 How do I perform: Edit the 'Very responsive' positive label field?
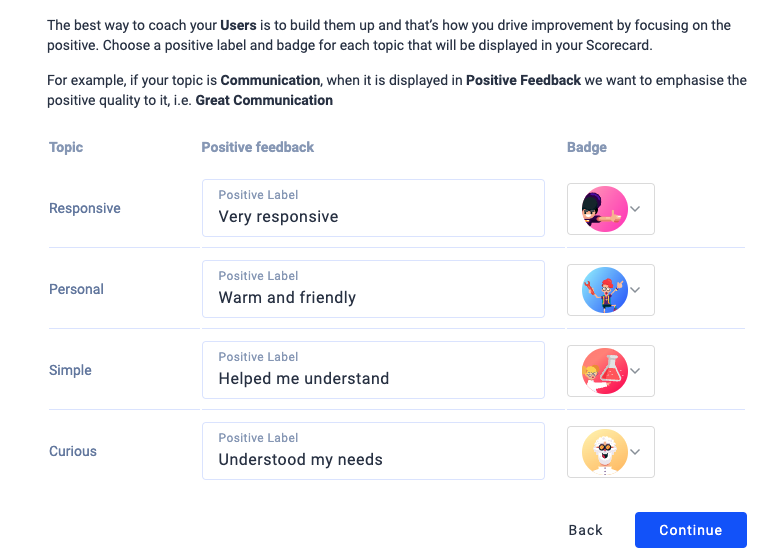(373, 208)
